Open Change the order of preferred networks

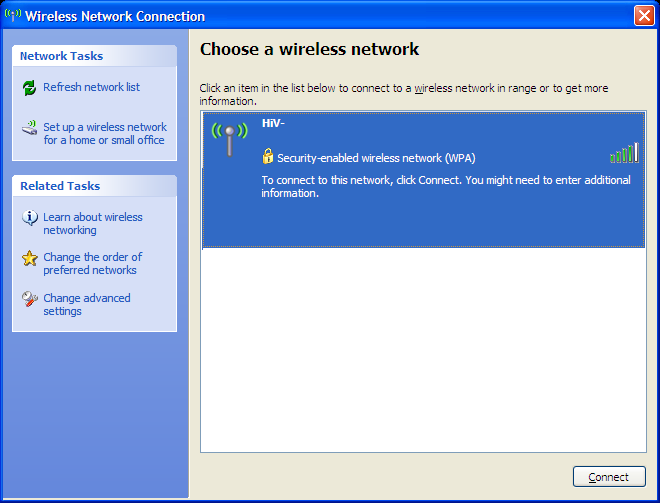92,264
